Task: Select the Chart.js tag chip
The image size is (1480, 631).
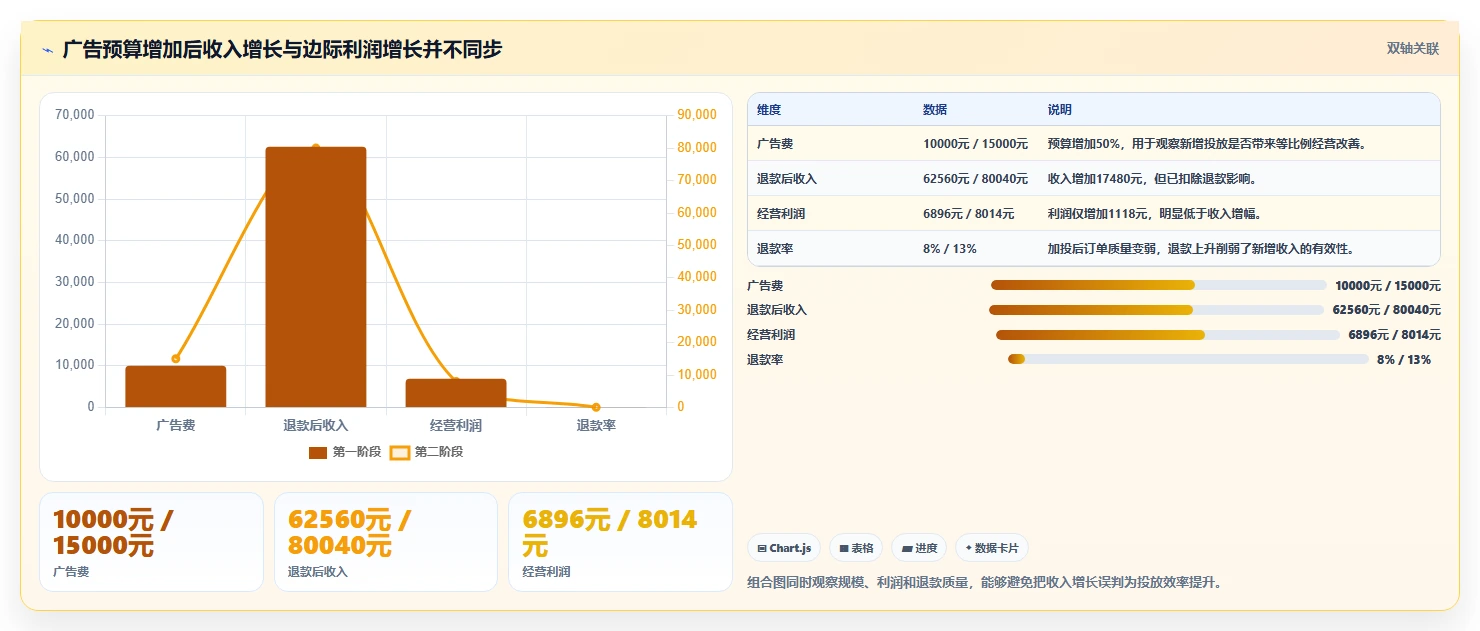Action: [784, 548]
